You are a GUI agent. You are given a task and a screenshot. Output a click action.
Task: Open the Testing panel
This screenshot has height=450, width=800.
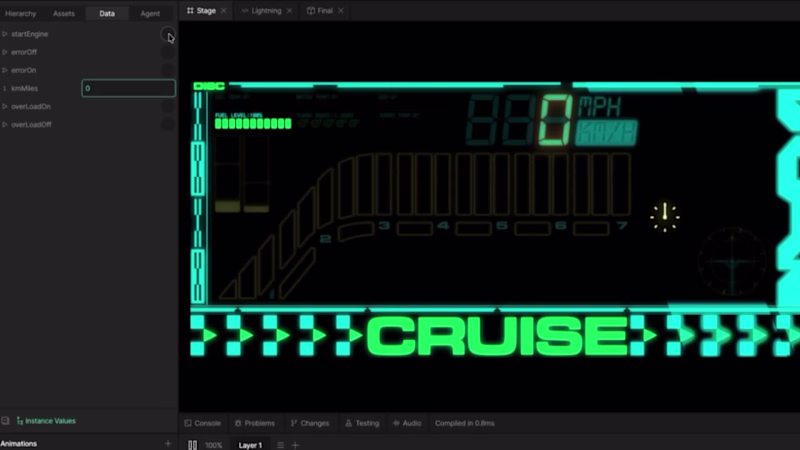[362, 423]
